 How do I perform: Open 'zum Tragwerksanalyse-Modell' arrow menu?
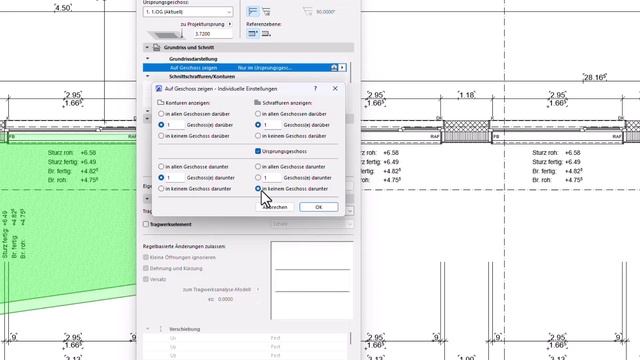click(258, 289)
